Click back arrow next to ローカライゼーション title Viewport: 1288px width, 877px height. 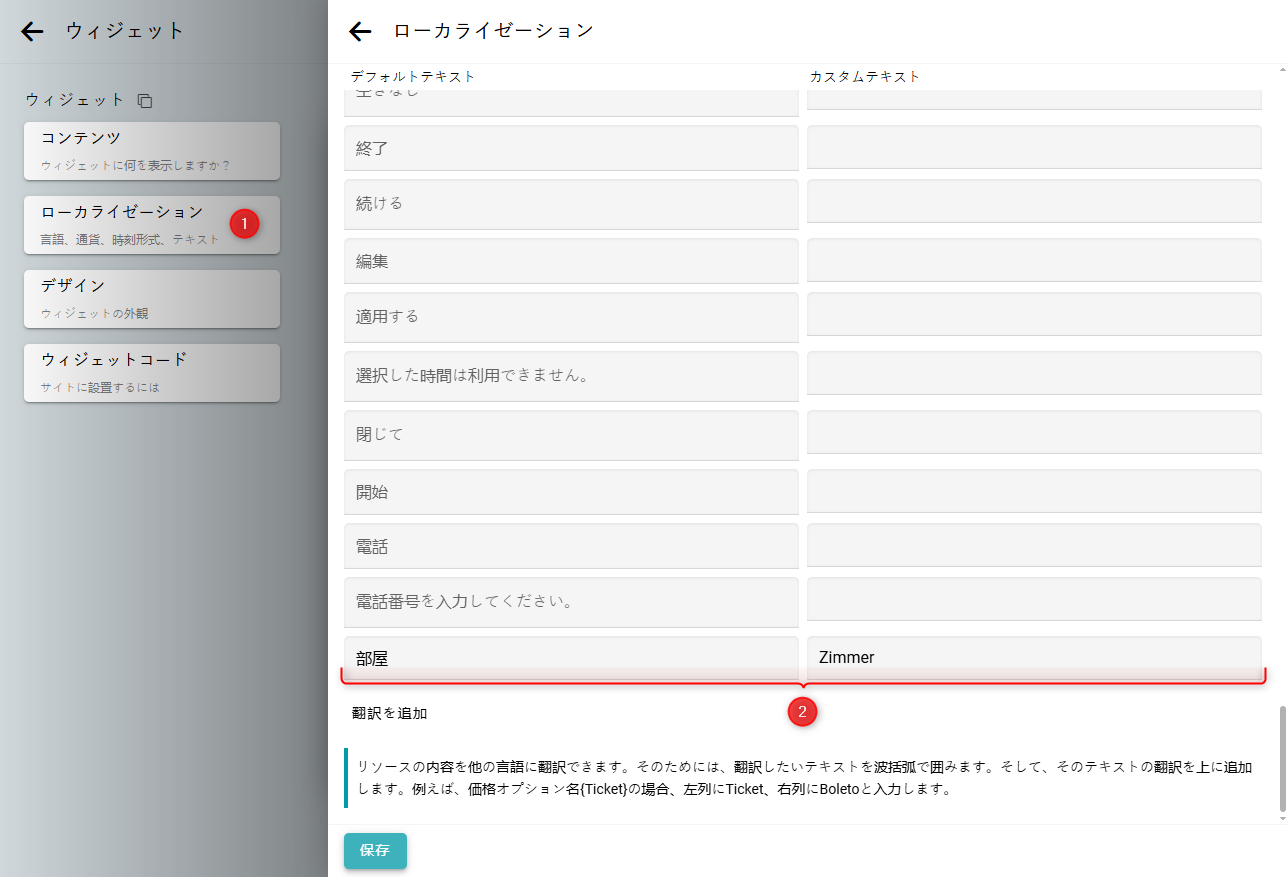pyautogui.click(x=360, y=32)
